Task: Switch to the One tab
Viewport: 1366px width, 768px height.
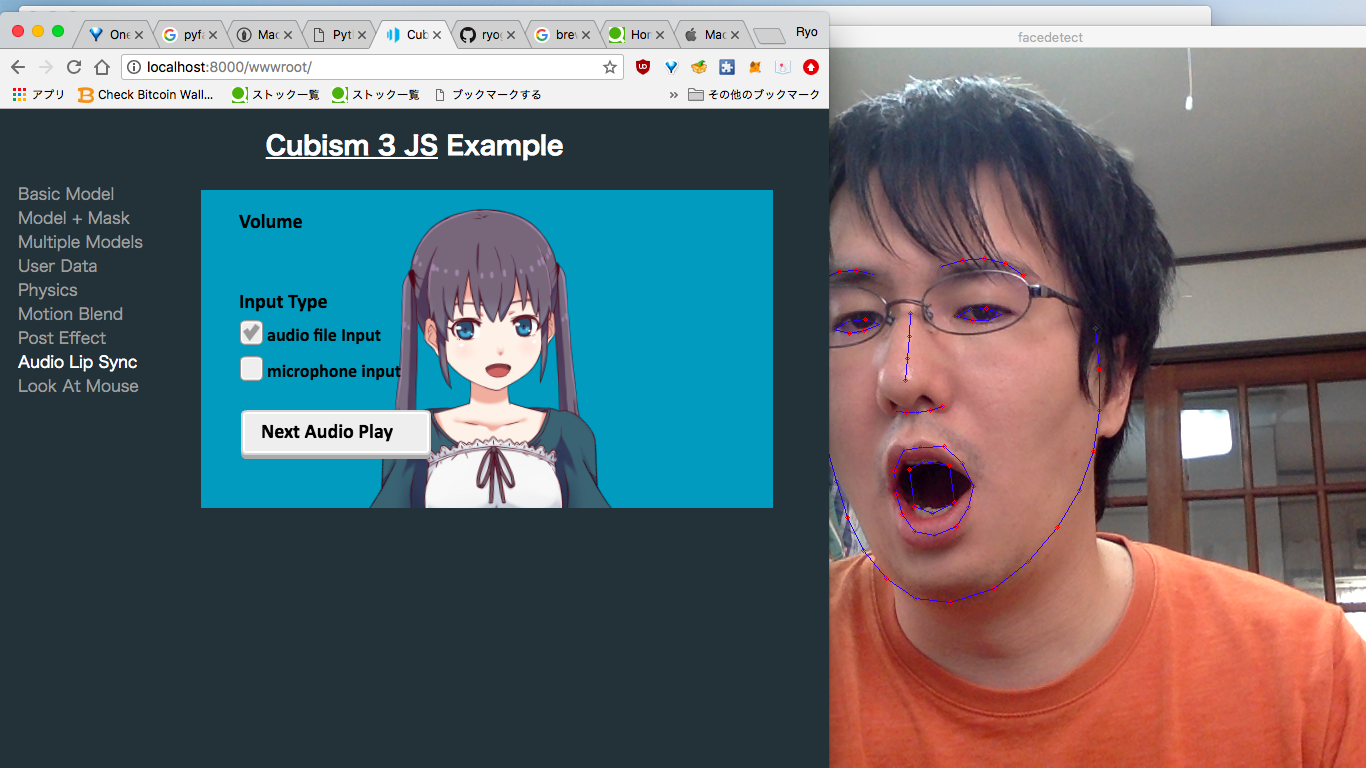Action: click(109, 34)
